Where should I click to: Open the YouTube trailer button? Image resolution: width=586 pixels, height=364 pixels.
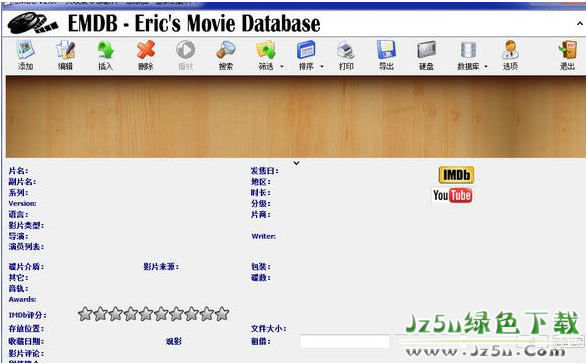453,195
